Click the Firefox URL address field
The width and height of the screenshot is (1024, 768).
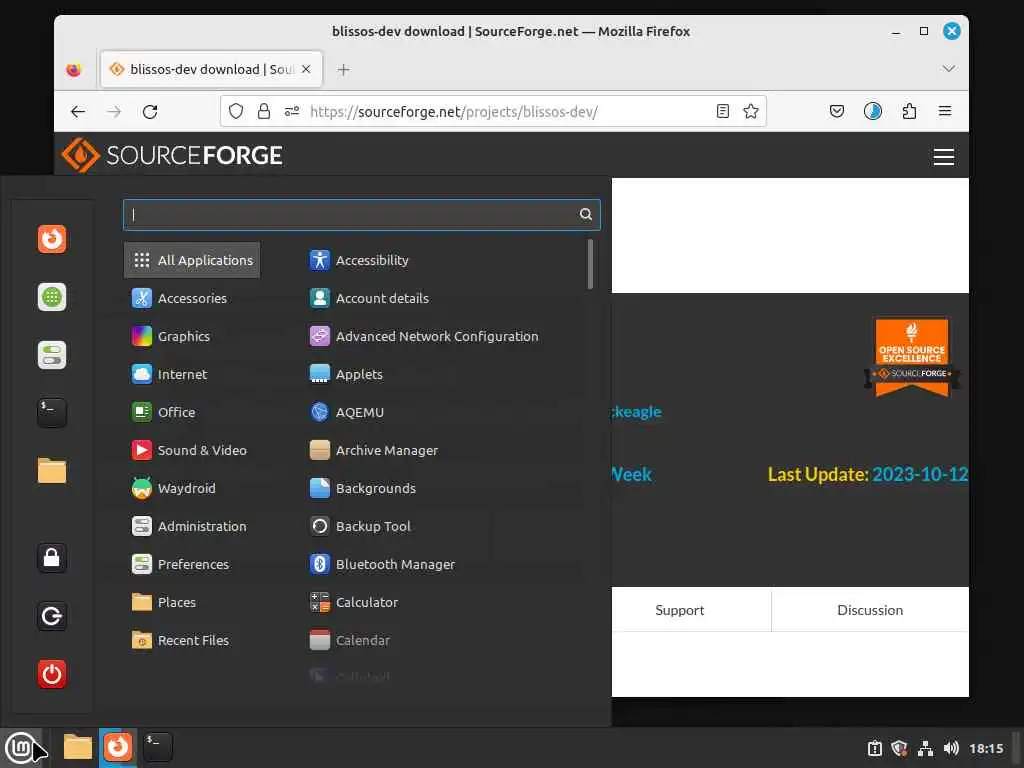(493, 112)
